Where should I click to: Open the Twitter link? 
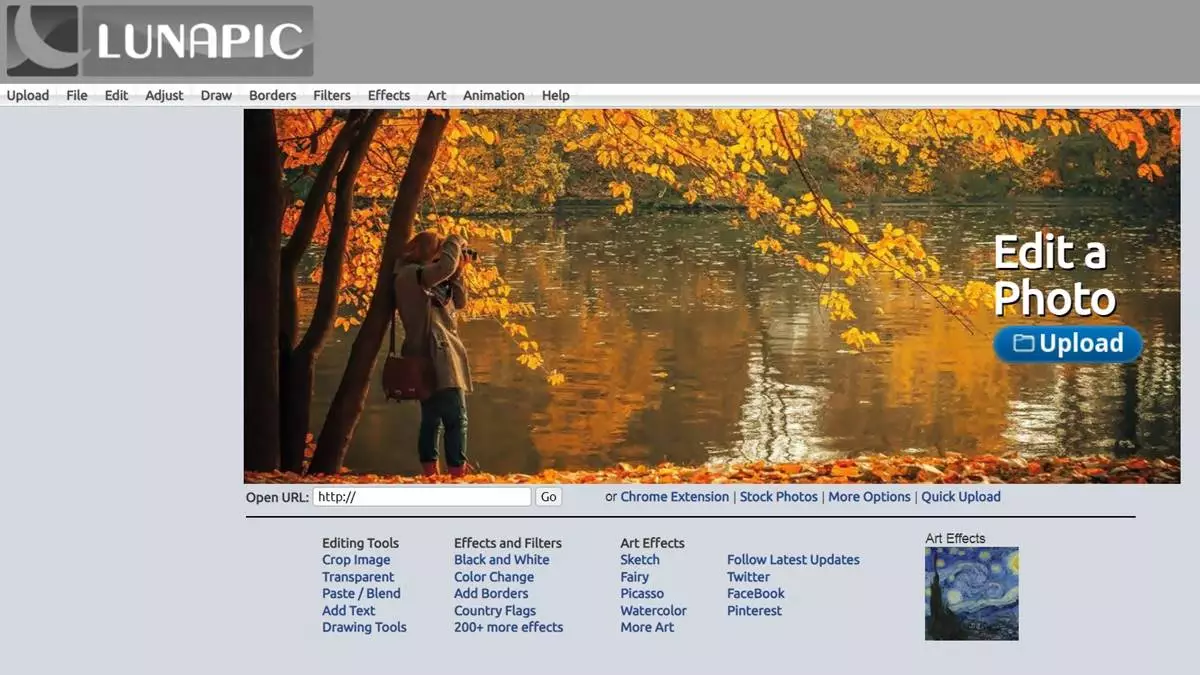click(x=749, y=577)
